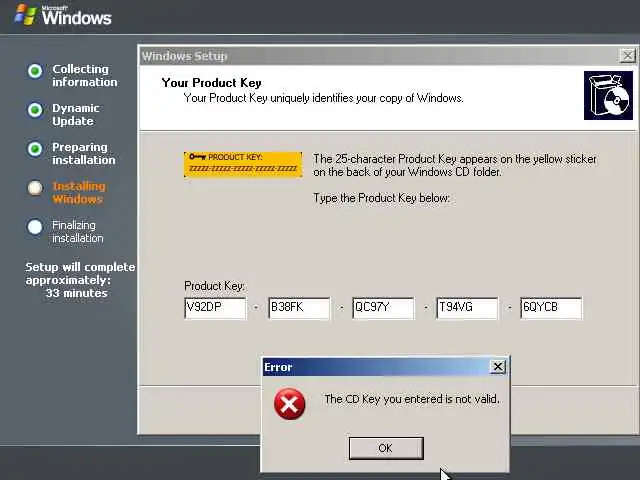Click the 'Dynamic Update' text
The width and height of the screenshot is (640, 480).
(x=76, y=114)
